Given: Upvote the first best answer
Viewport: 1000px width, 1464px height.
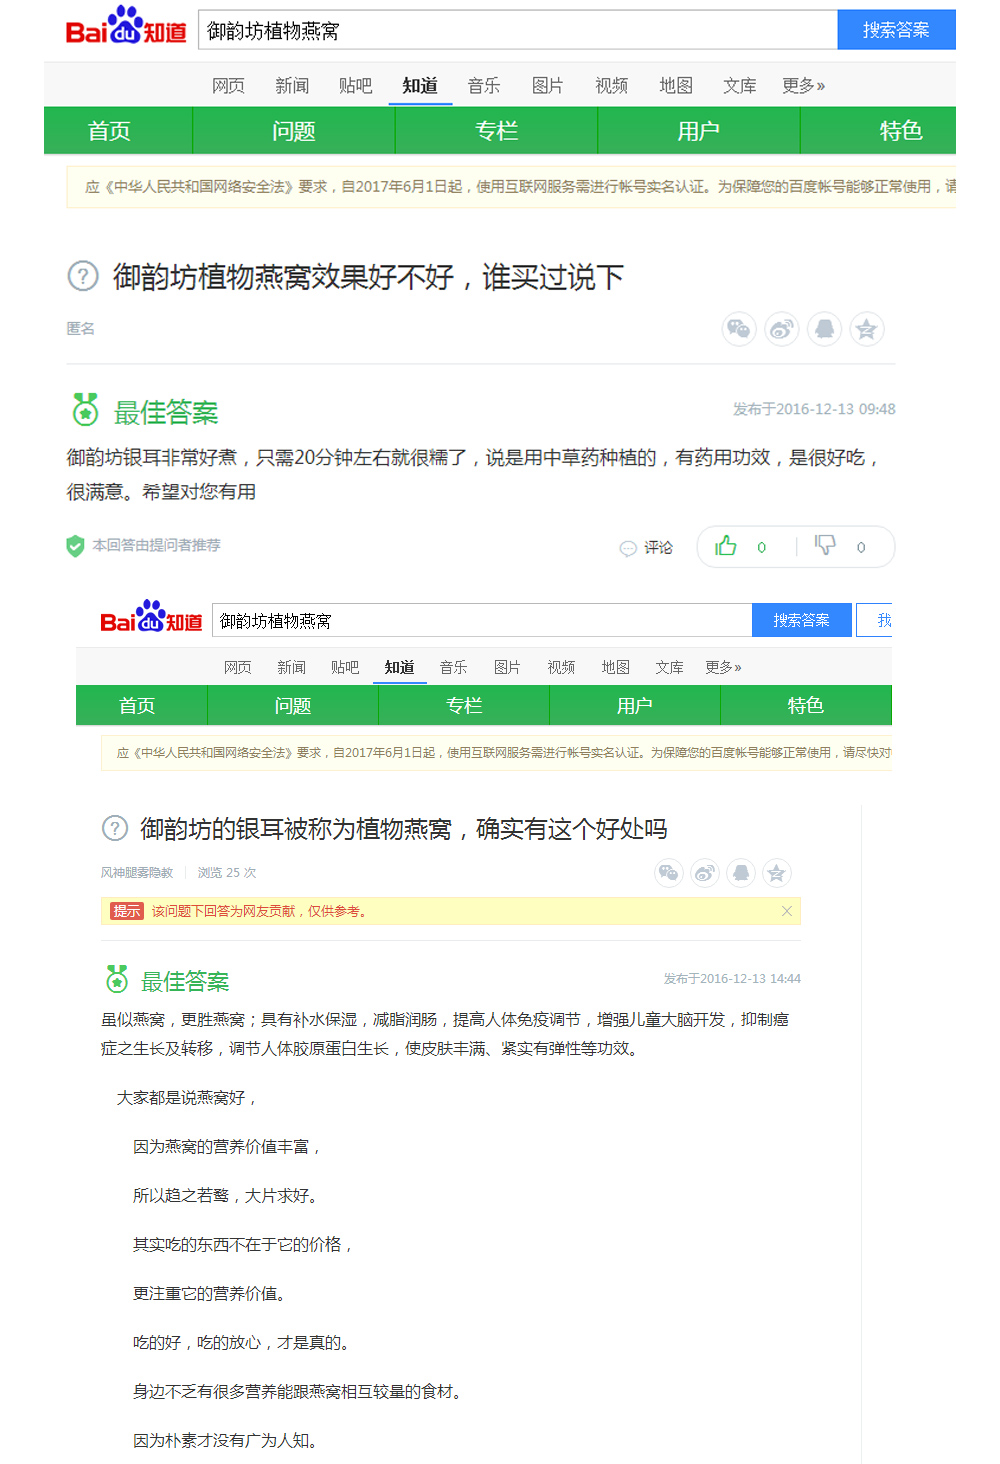Looking at the screenshot, I should 726,546.
